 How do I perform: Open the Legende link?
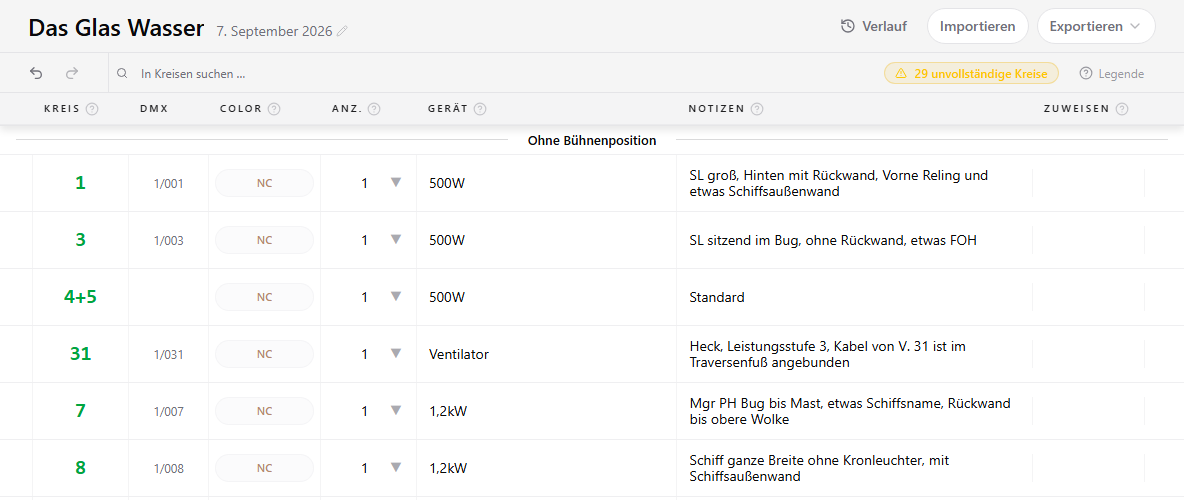(x=1112, y=73)
